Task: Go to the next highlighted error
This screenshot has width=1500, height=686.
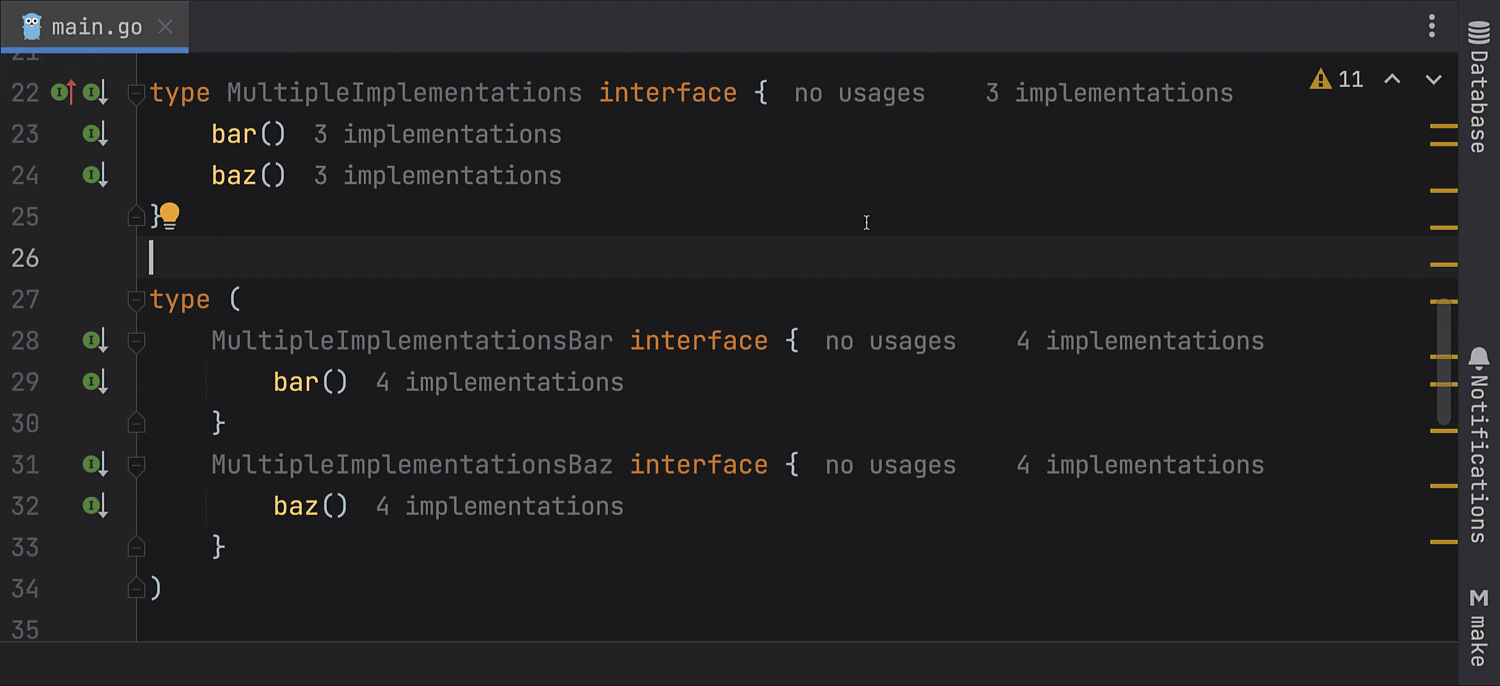Action: point(1433,80)
